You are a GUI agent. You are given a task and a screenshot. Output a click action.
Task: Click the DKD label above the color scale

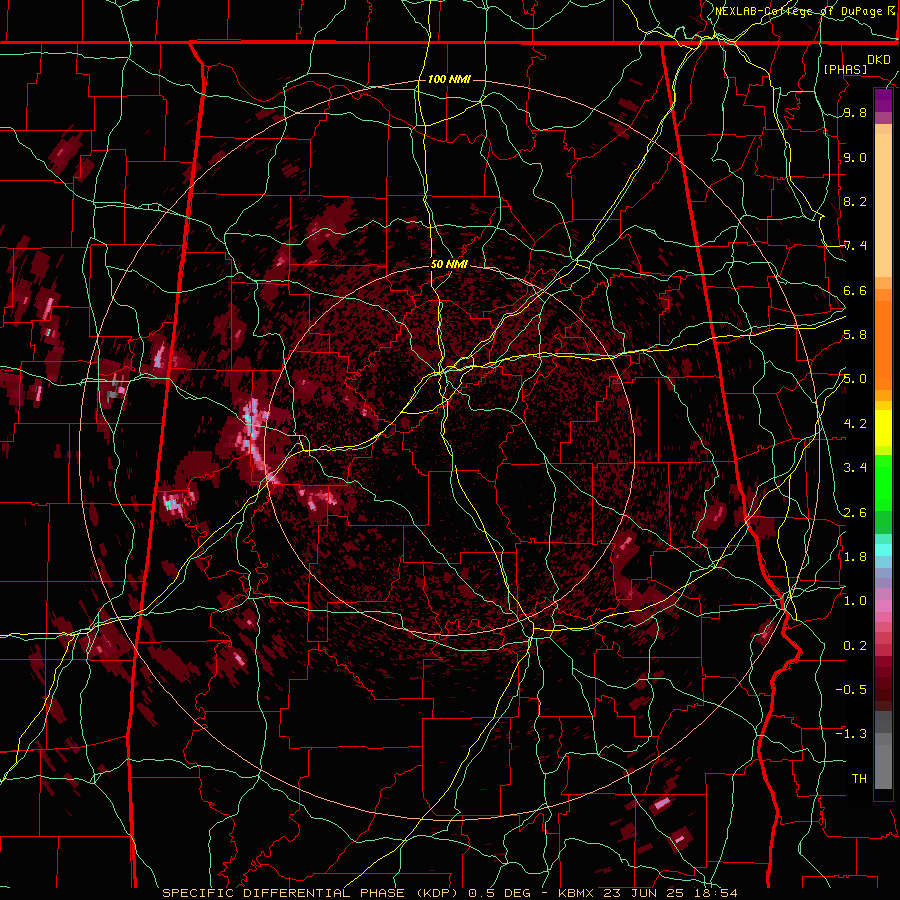click(x=879, y=60)
